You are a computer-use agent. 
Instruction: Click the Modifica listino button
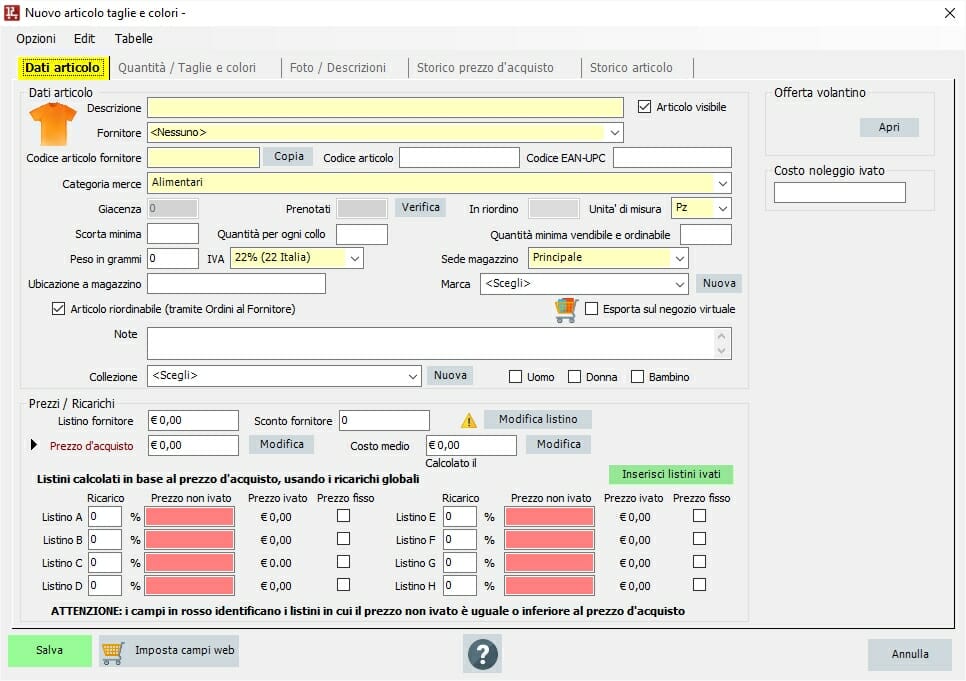tap(538, 419)
